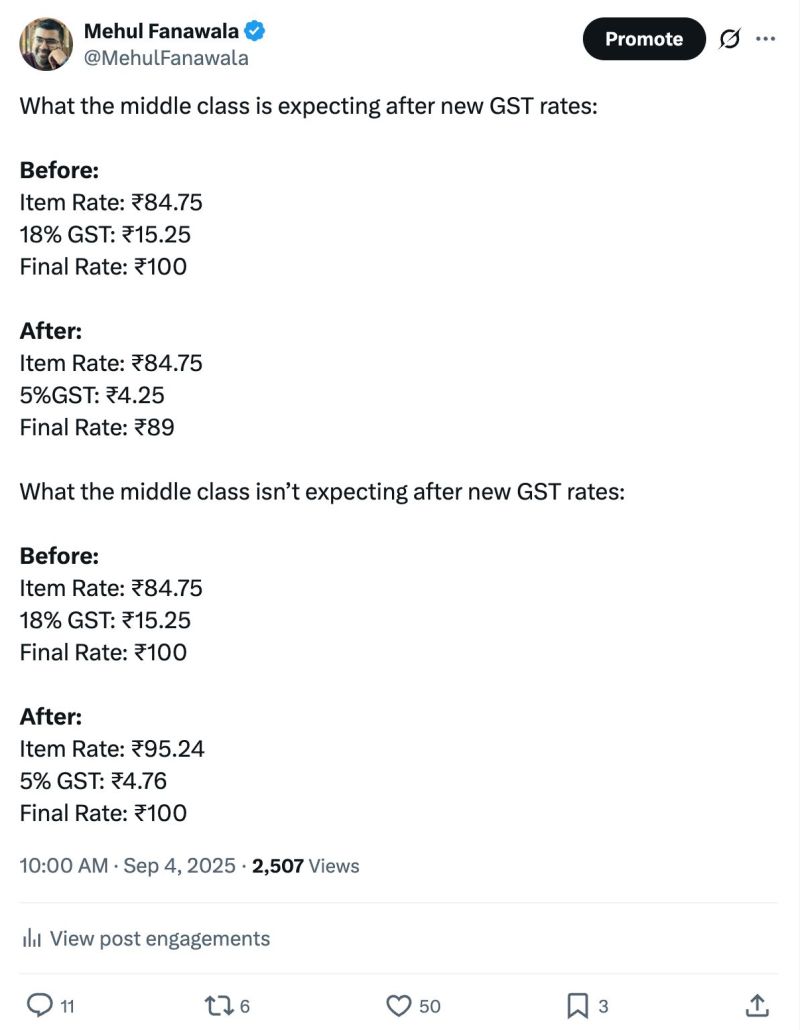Click the Reply speech bubble icon
This screenshot has height=1030, width=800.
pos(38,1004)
